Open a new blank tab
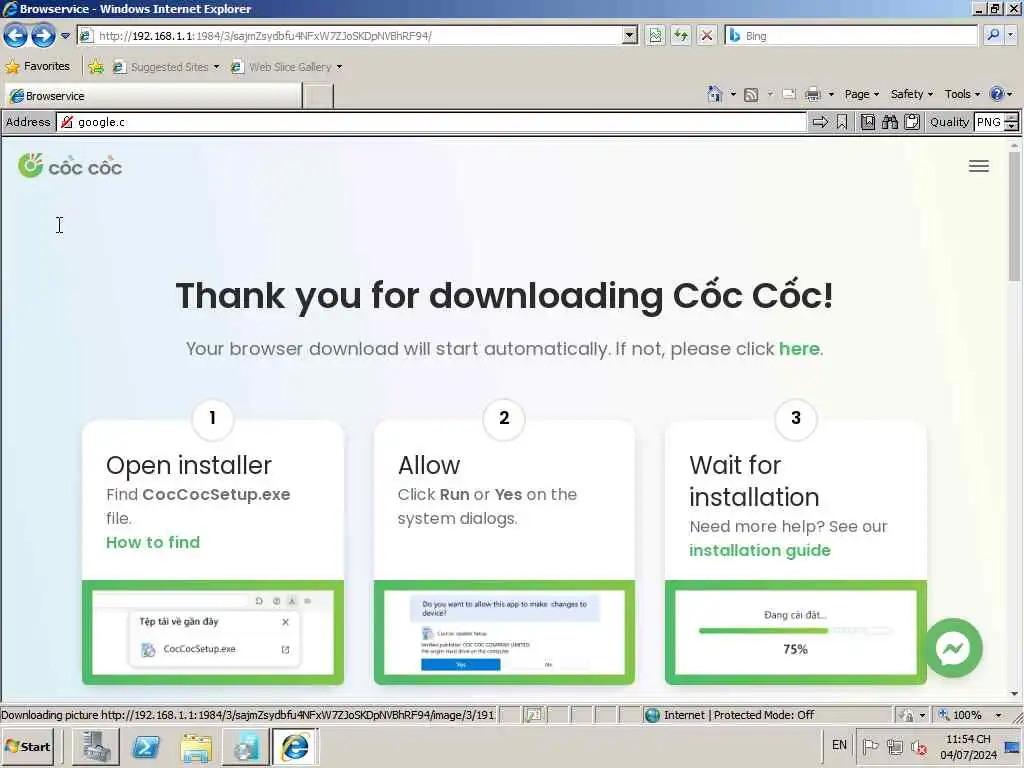 (x=318, y=95)
